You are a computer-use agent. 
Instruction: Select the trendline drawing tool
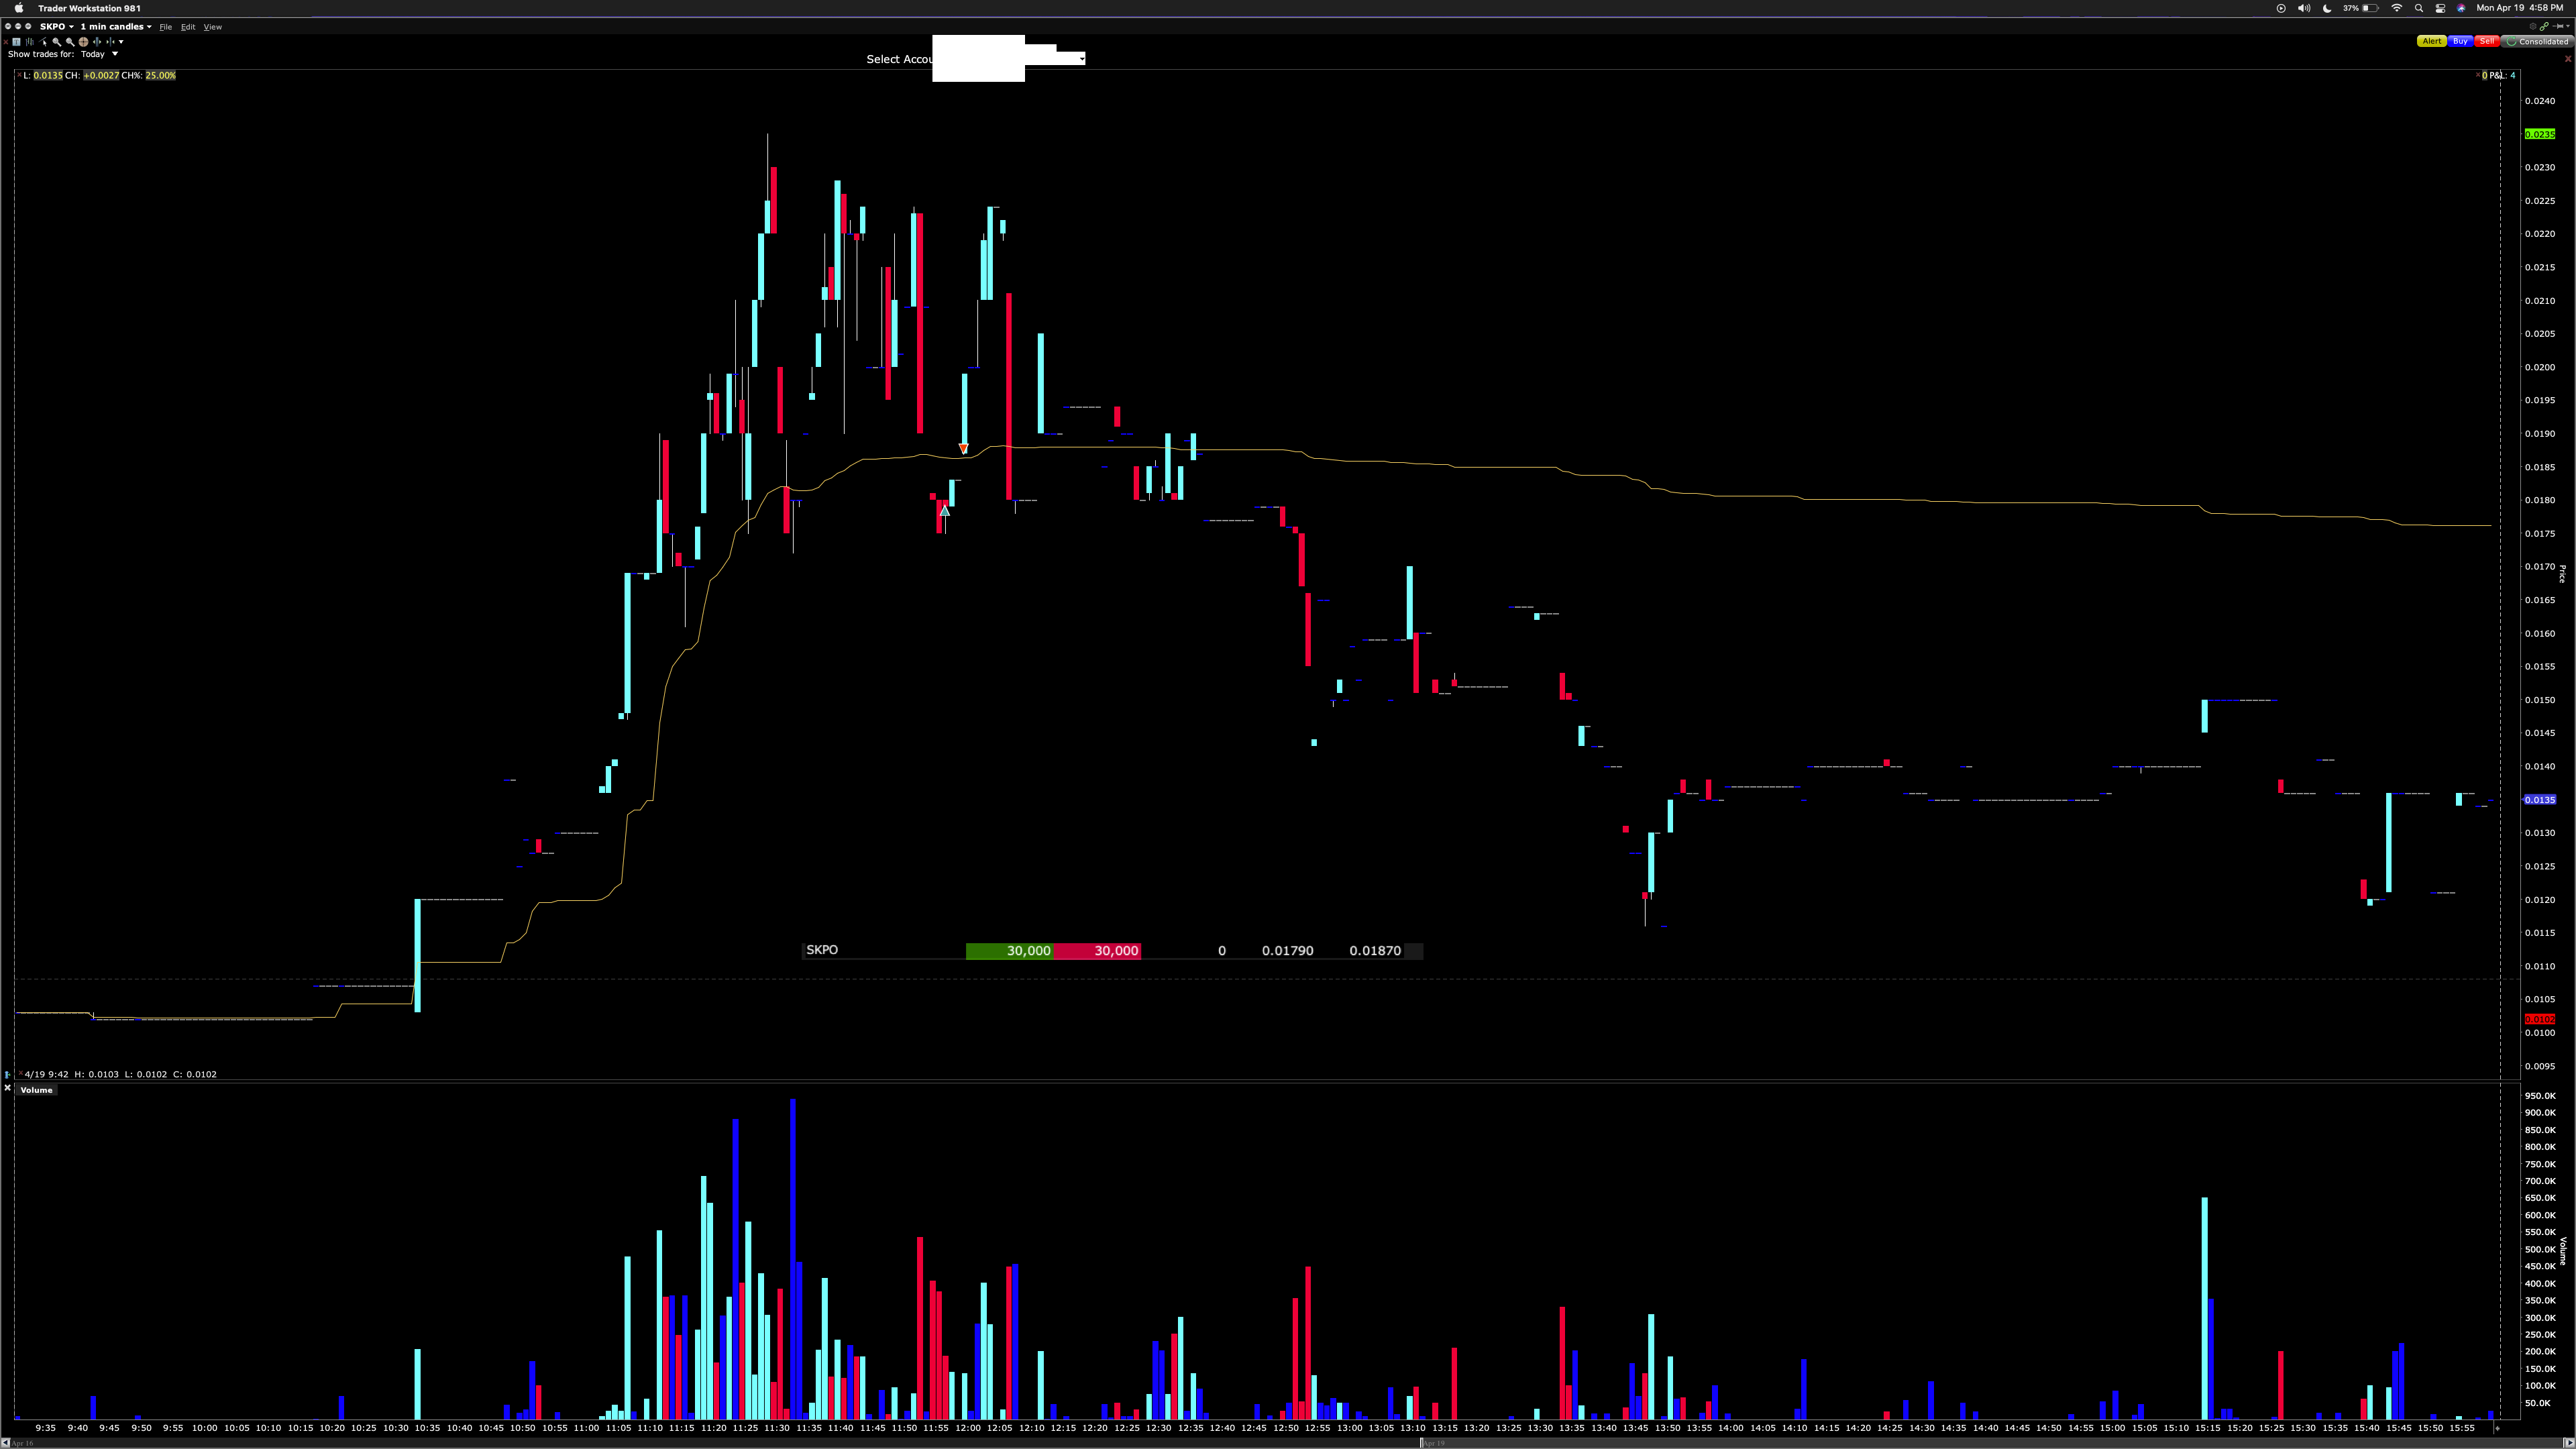pyautogui.click(x=43, y=42)
